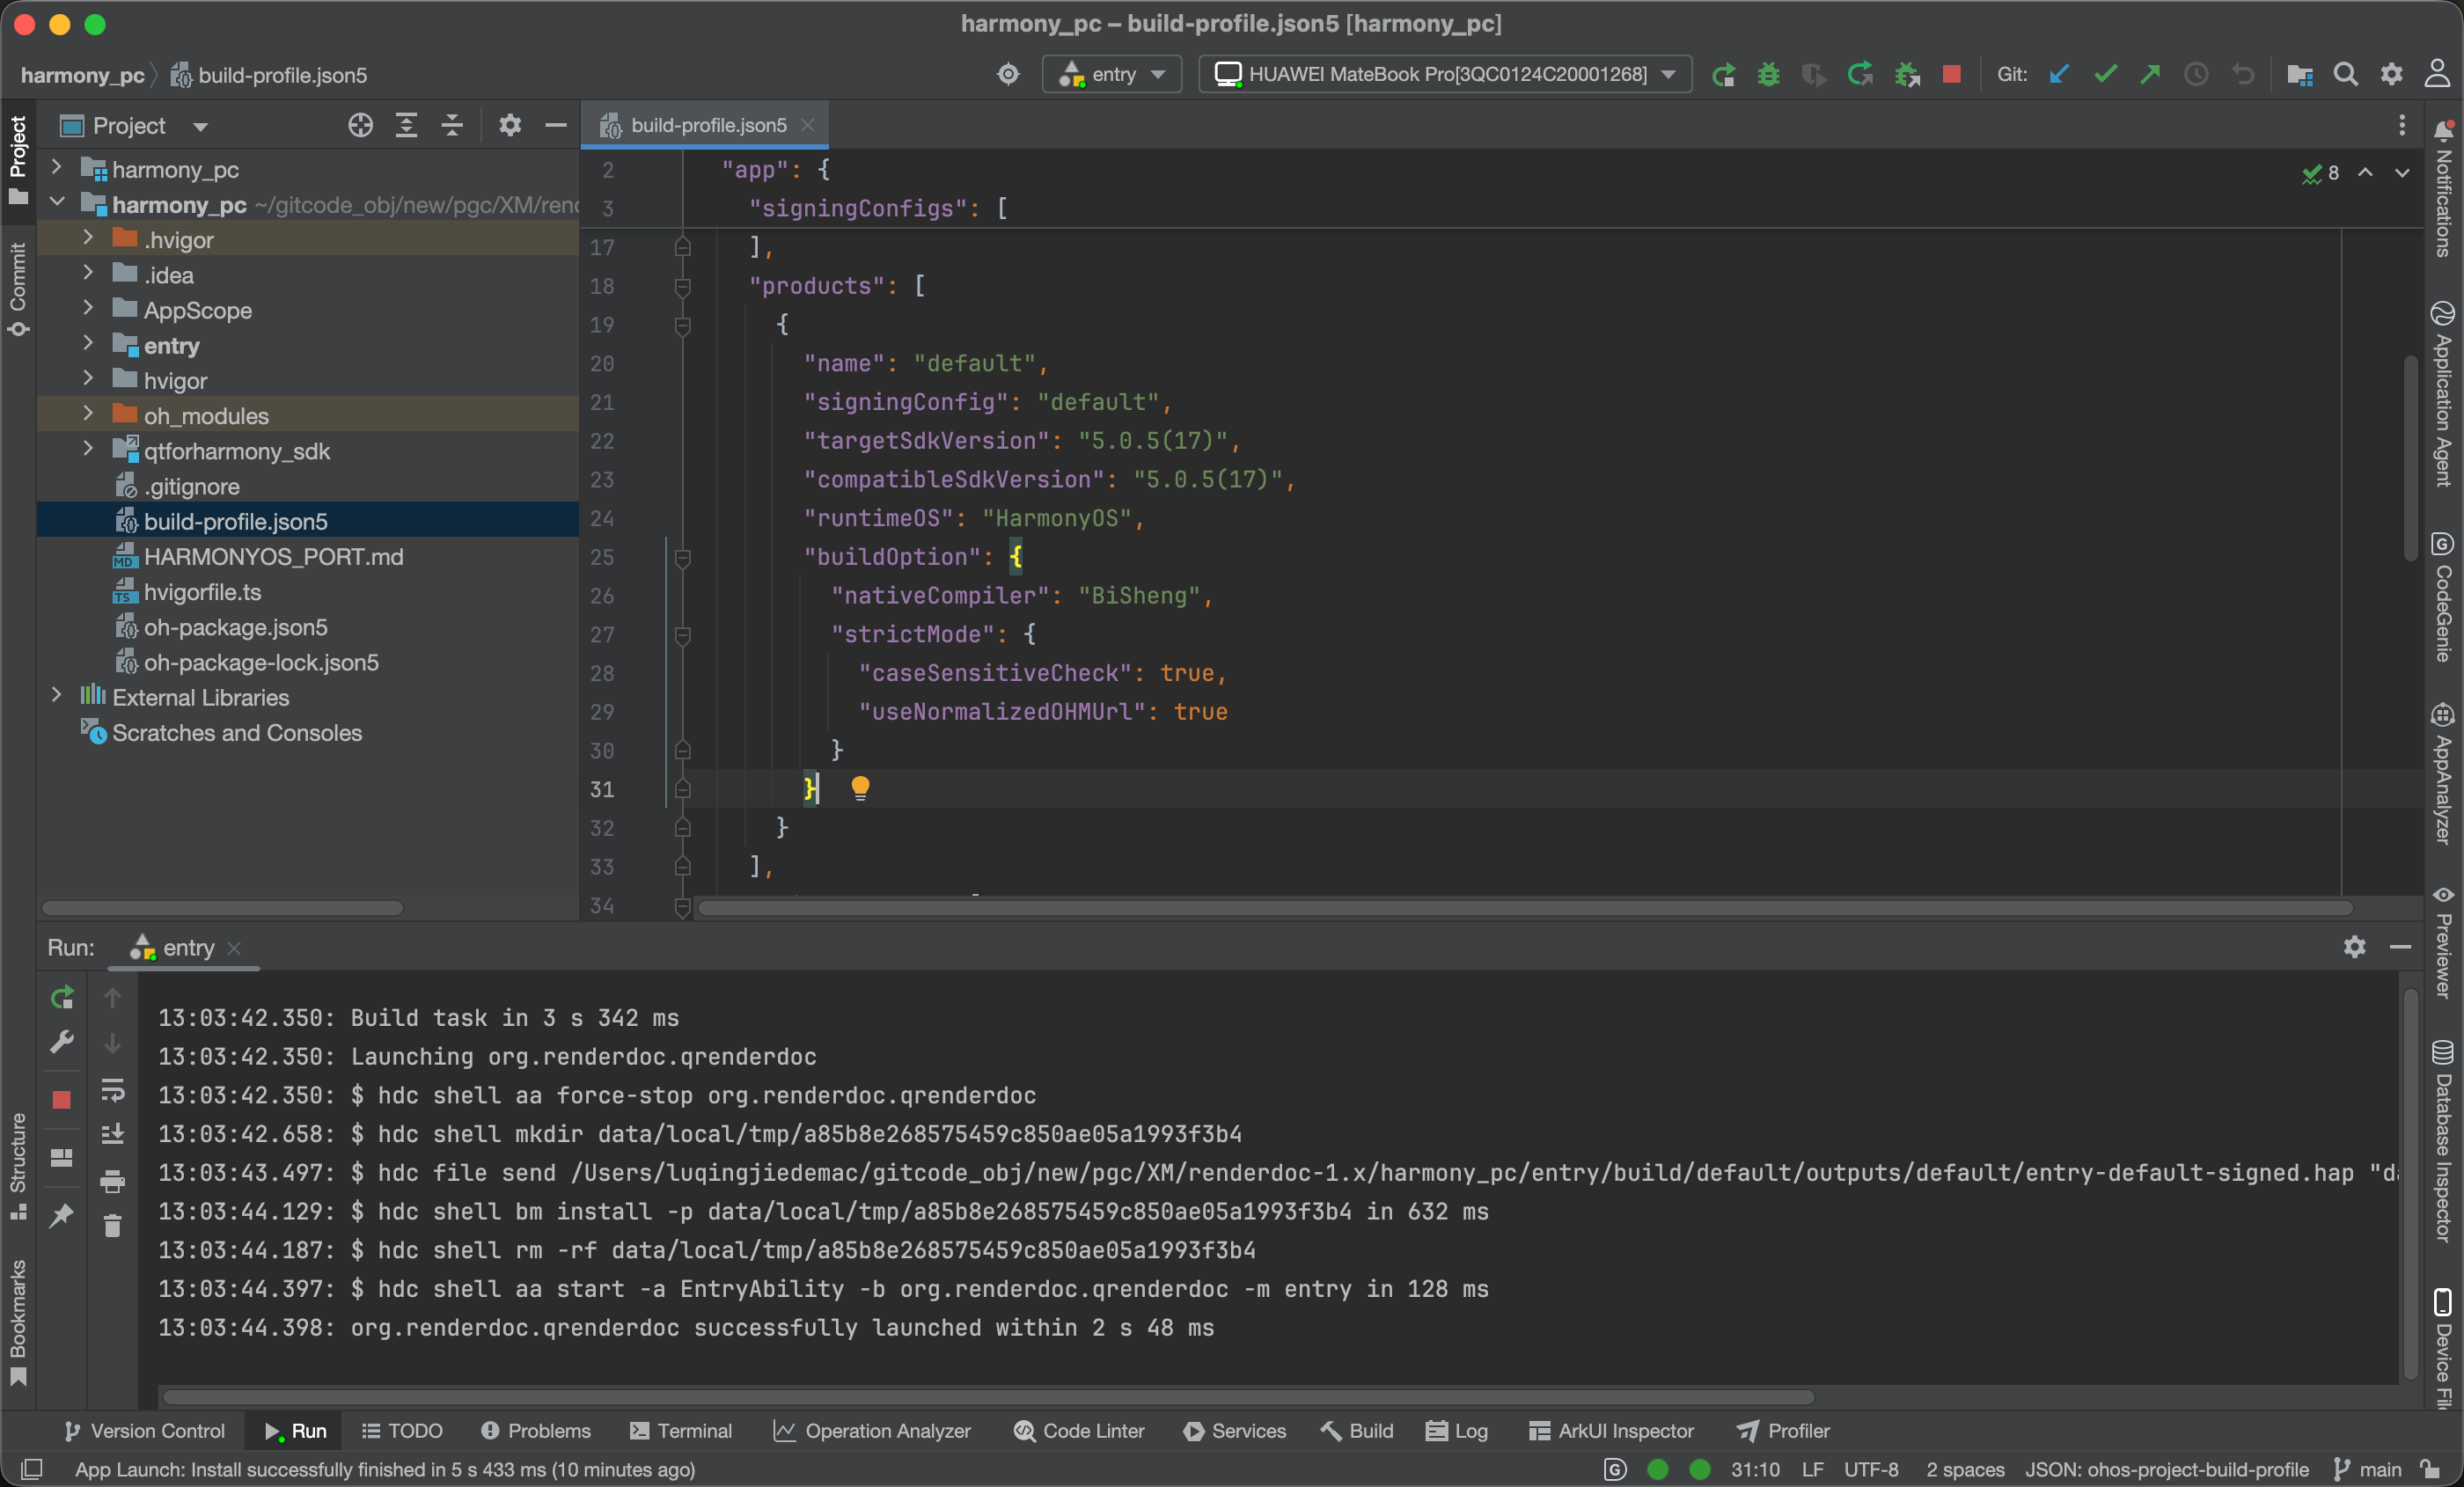Expand the entry module folder
Image resolution: width=2464 pixels, height=1487 pixels.
88,344
